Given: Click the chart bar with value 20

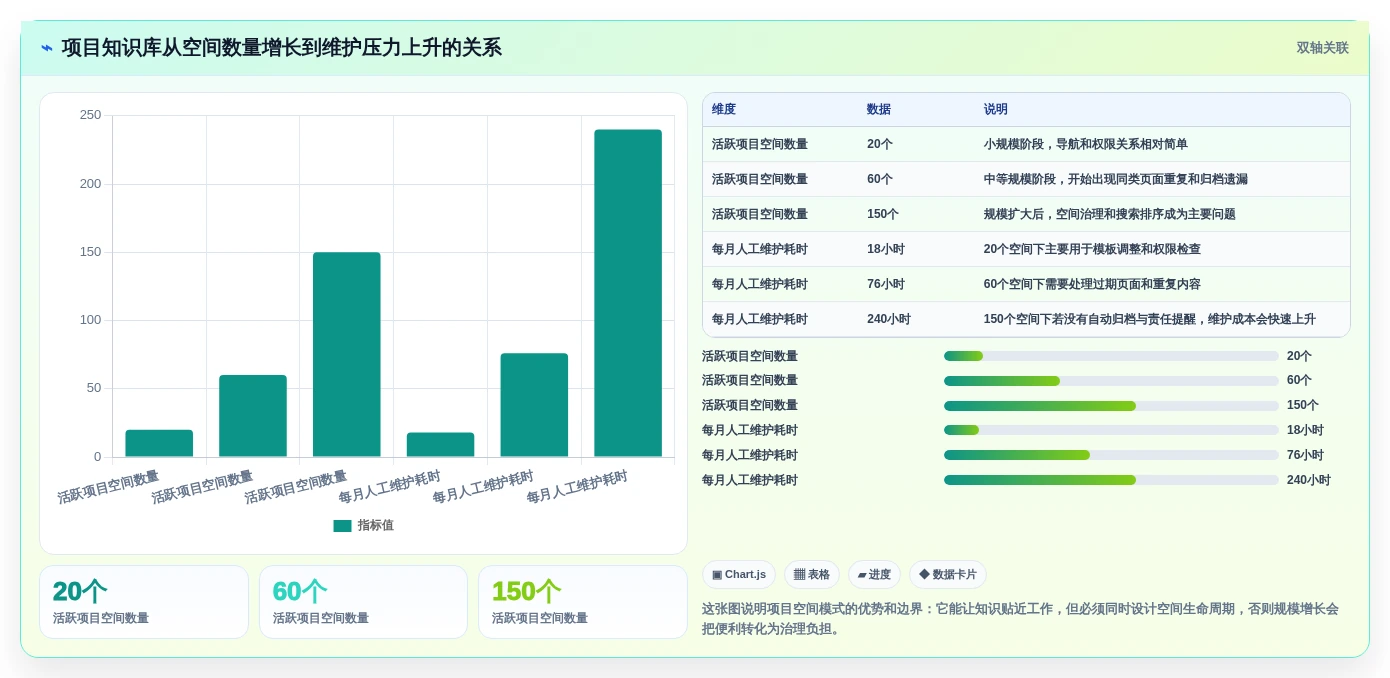Looking at the screenshot, I should click(x=159, y=444).
